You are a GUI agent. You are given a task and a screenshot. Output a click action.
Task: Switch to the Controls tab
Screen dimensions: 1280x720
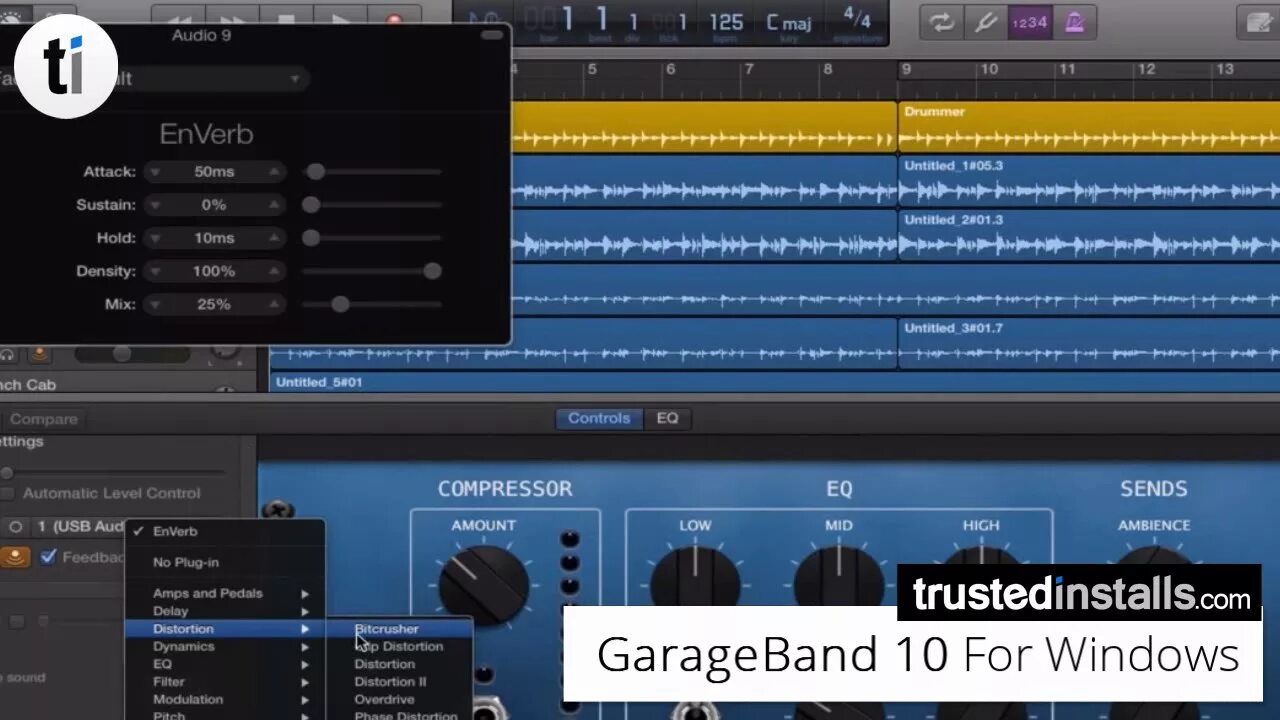[x=599, y=418]
